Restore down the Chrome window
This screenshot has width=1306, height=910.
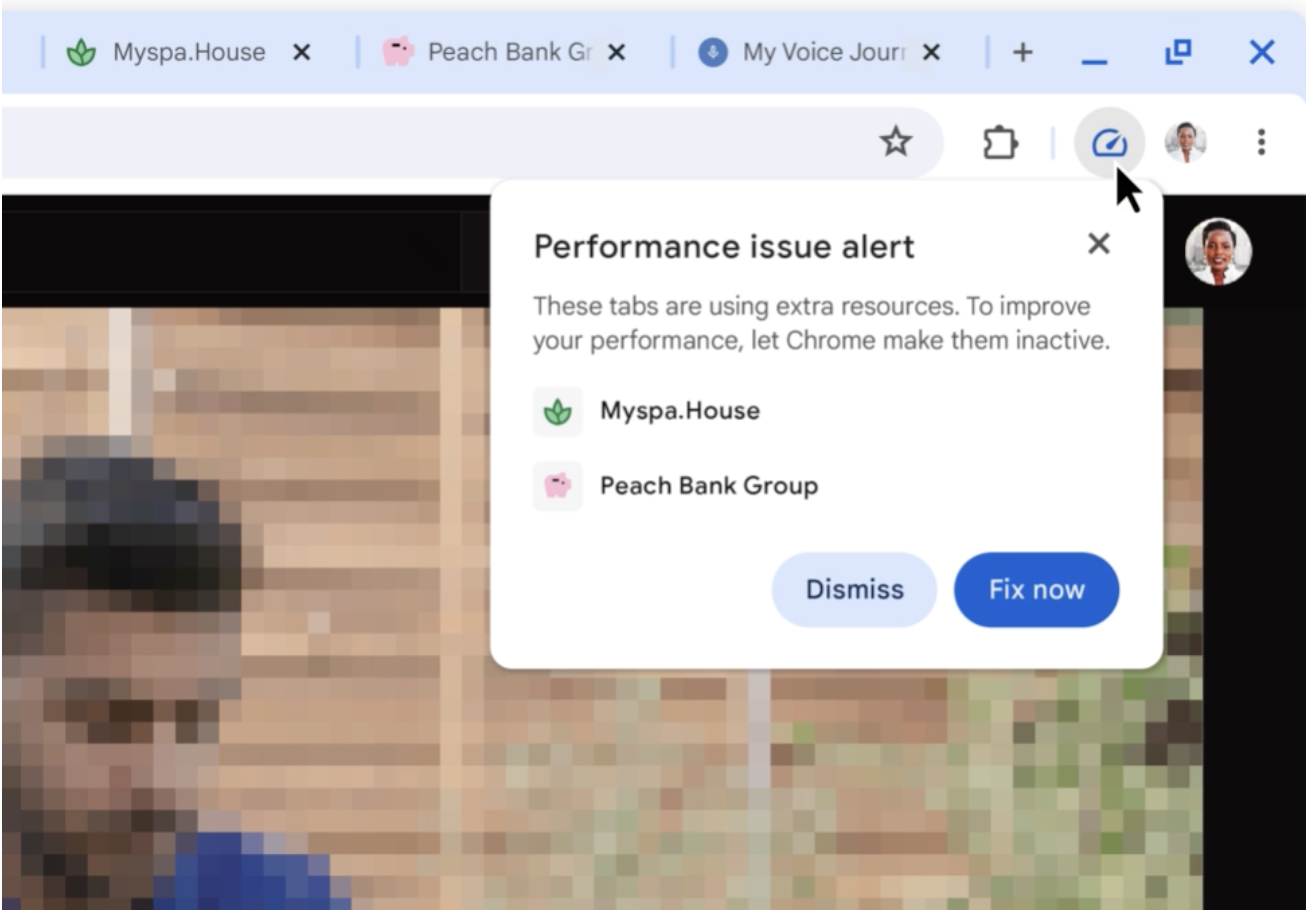point(1179,53)
